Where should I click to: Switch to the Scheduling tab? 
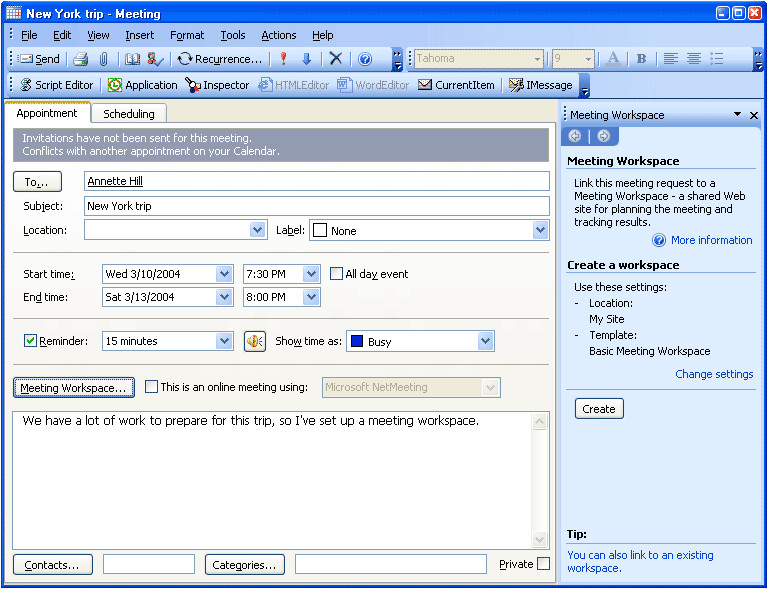tap(129, 114)
